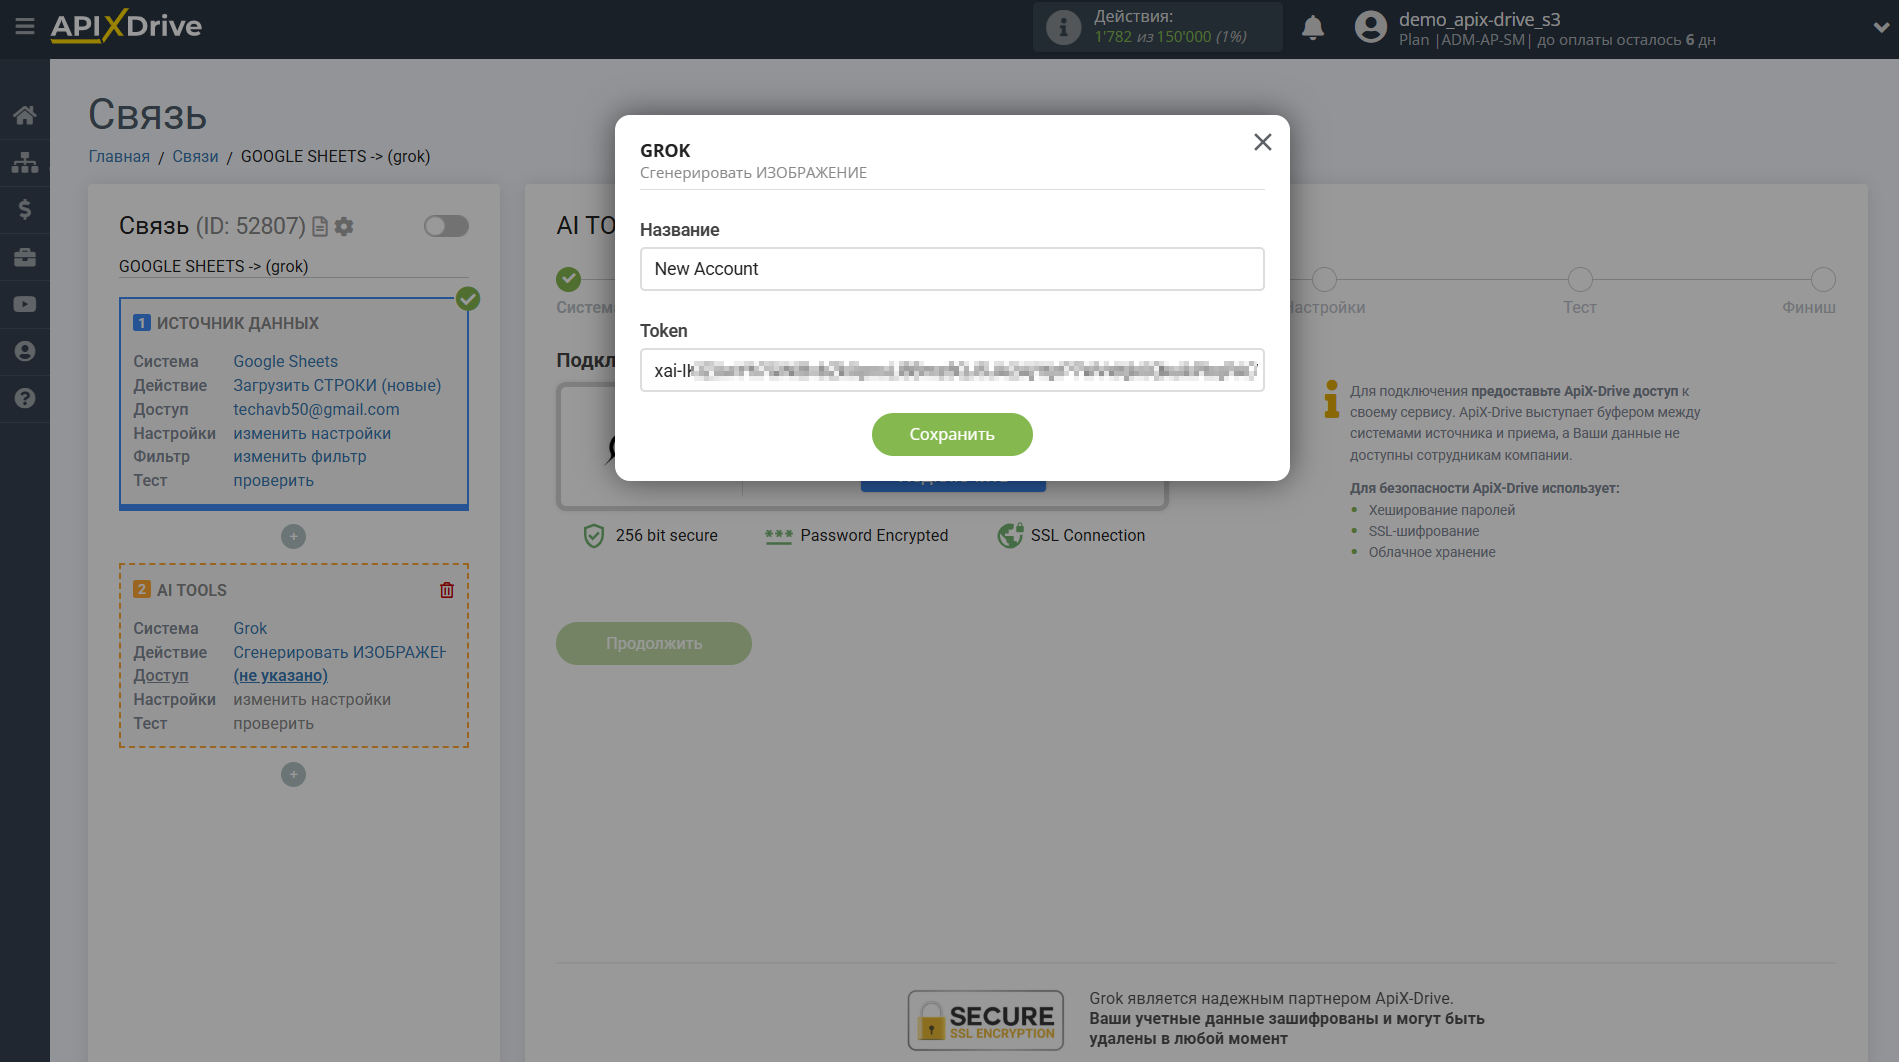Open connection settings via the gear icon
Viewport: 1899px width, 1062px height.
click(x=343, y=227)
